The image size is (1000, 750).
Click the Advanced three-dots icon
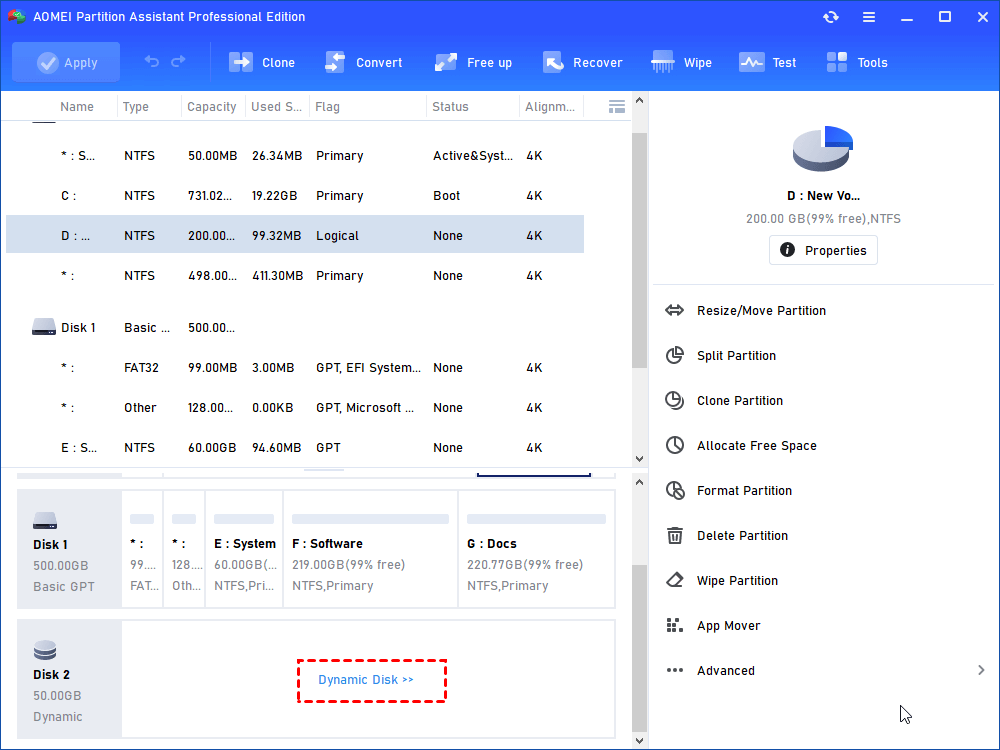pos(675,670)
